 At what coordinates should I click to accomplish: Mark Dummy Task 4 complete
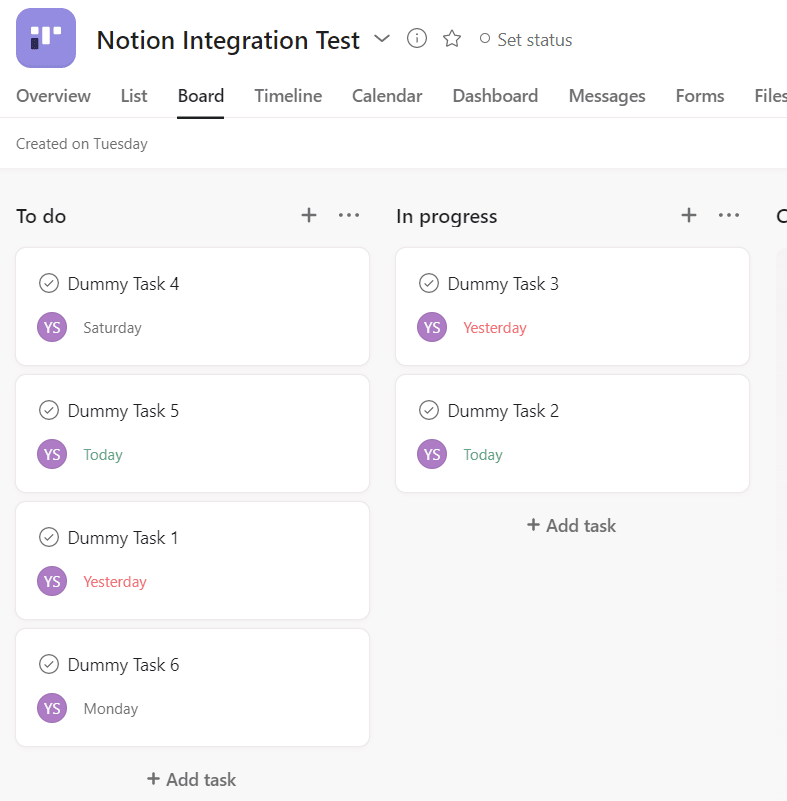click(49, 283)
